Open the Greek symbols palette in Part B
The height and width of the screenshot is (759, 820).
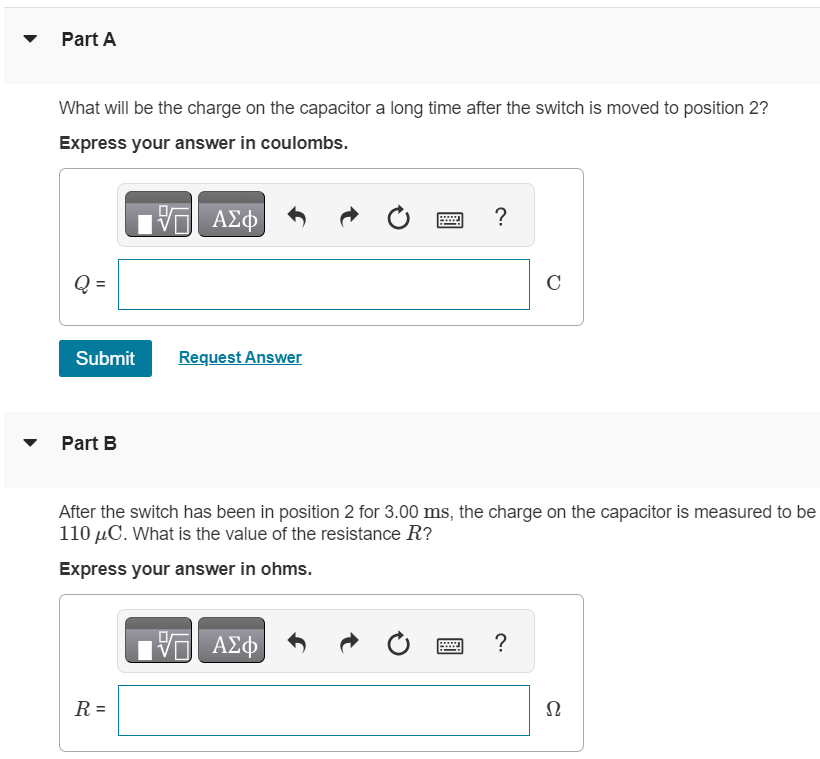tap(232, 640)
